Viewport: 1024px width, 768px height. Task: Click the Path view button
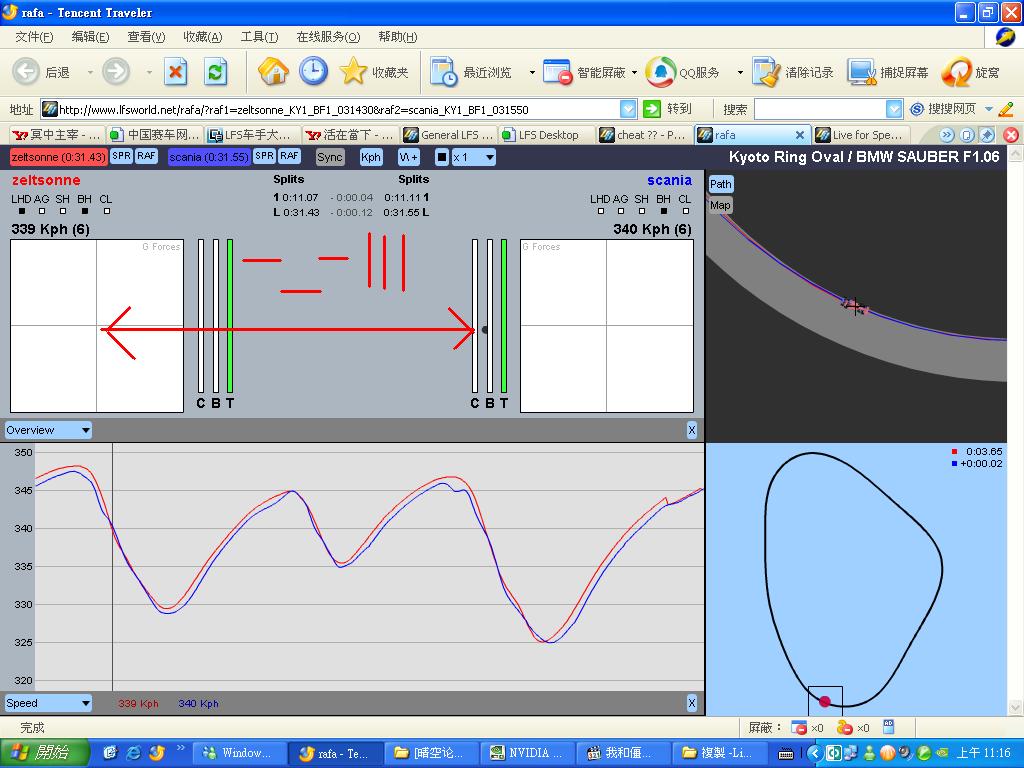(x=720, y=184)
